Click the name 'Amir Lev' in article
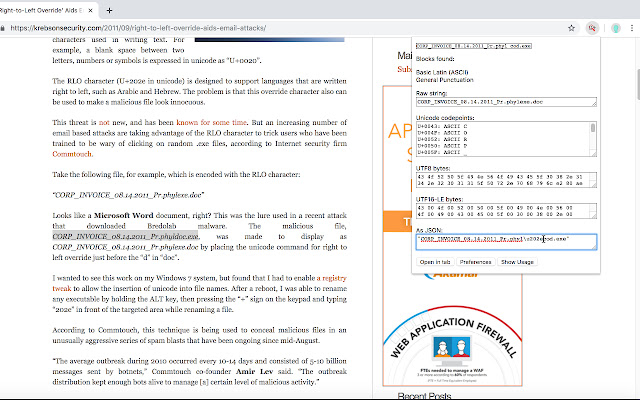Viewport: 640px width, 400px height. pos(253,371)
